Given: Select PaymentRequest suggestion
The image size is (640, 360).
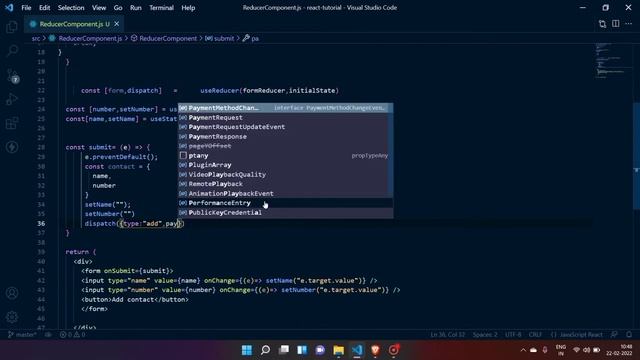Looking at the screenshot, I should tap(286, 118).
